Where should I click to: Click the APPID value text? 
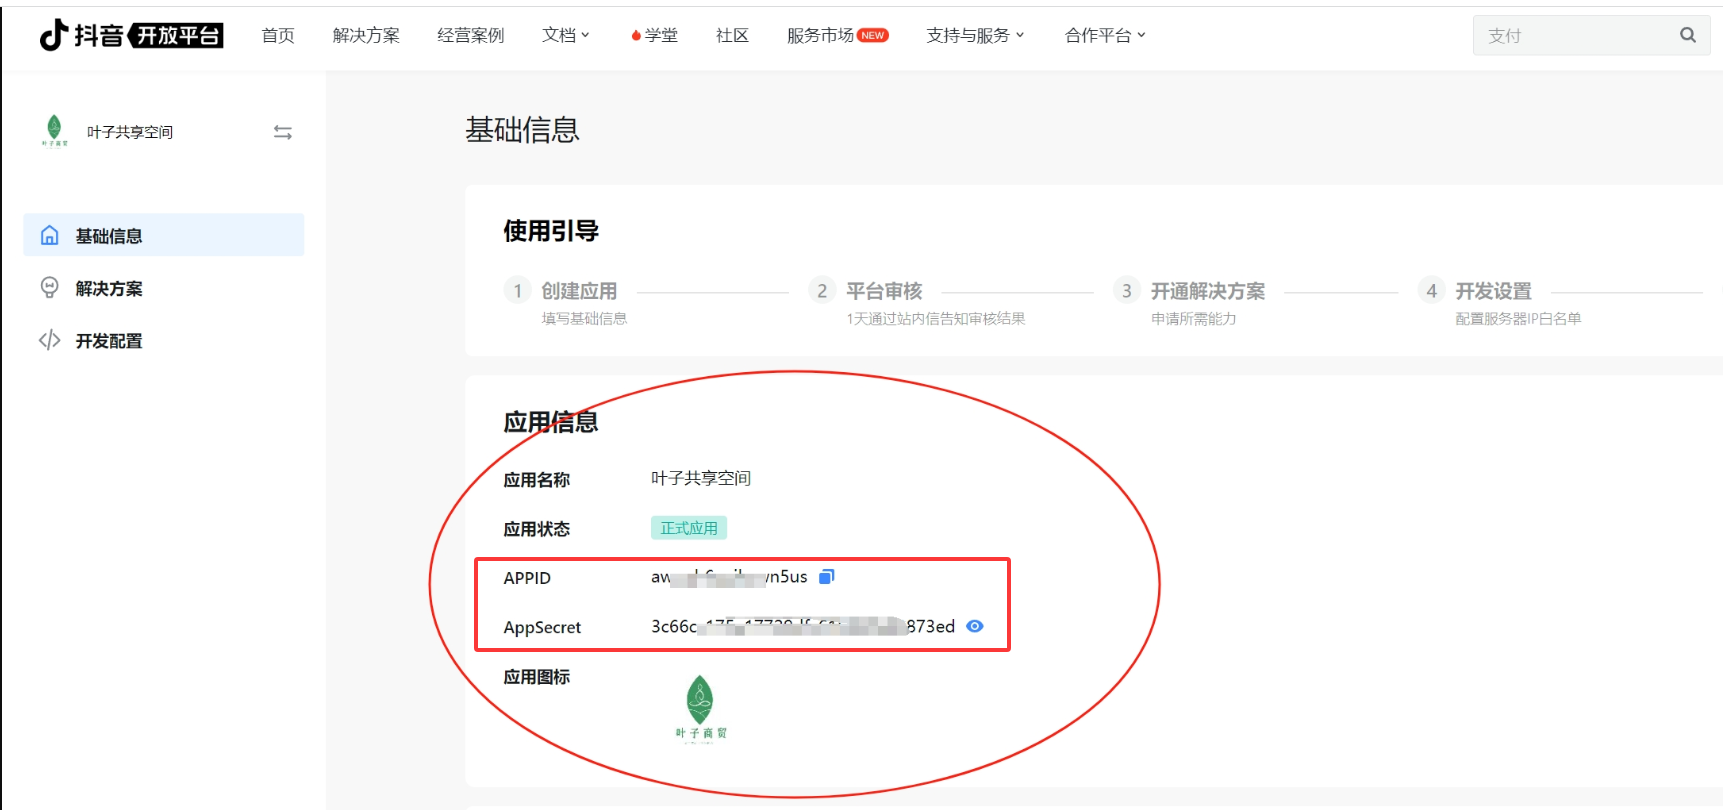click(x=729, y=577)
